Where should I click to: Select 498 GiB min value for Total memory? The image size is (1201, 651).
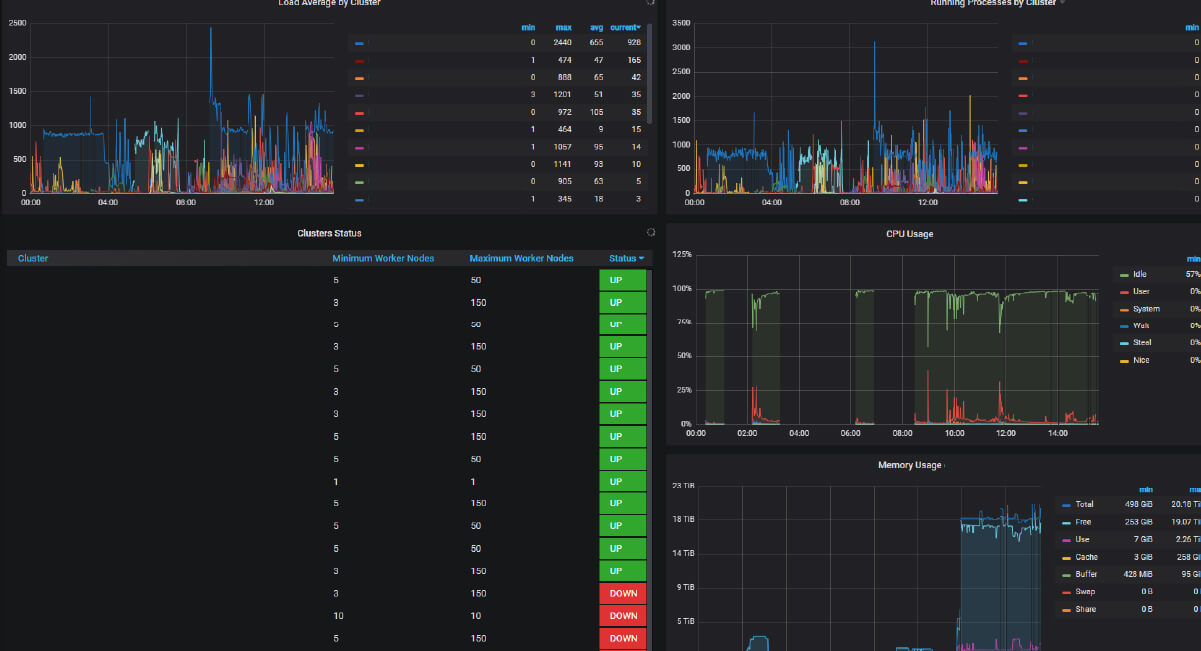(1139, 505)
